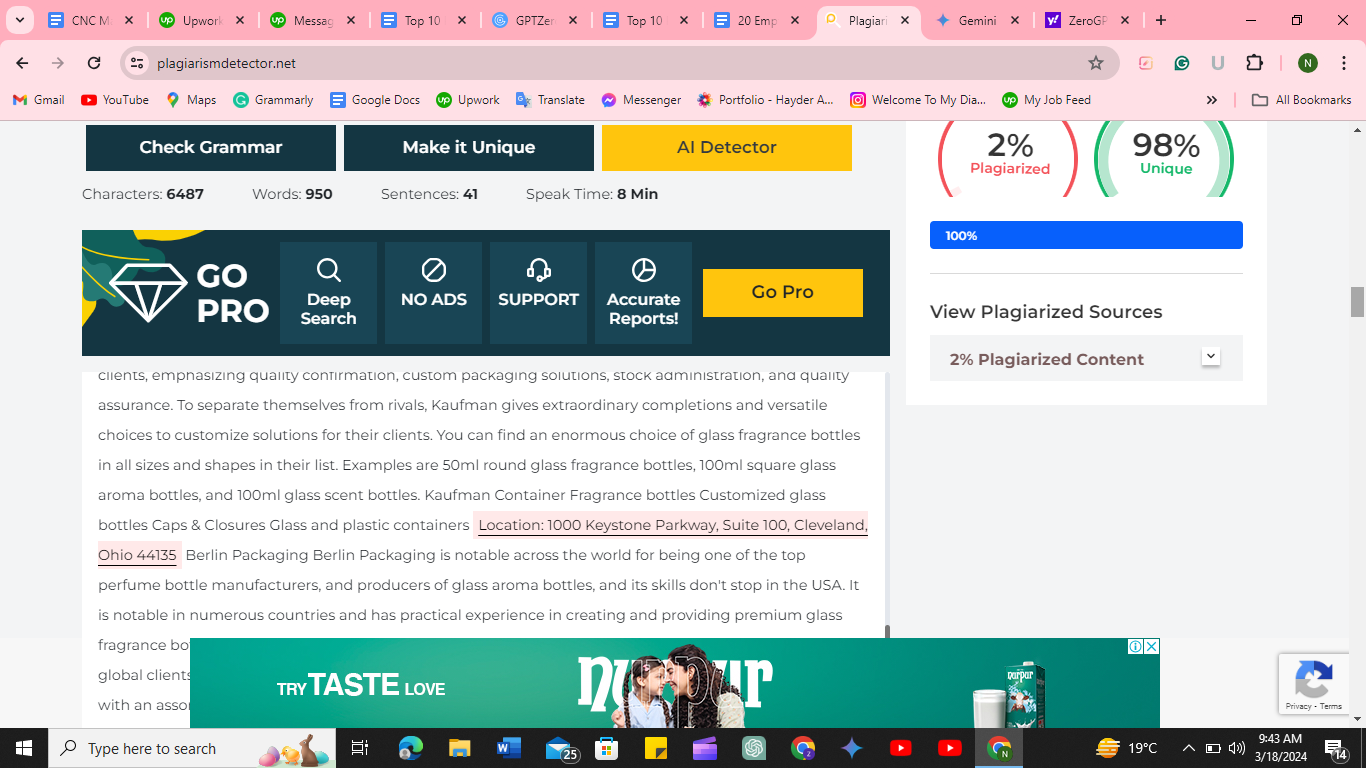Image resolution: width=1366 pixels, height=768 pixels.
Task: Click the taskbar search box
Action: tap(192, 748)
